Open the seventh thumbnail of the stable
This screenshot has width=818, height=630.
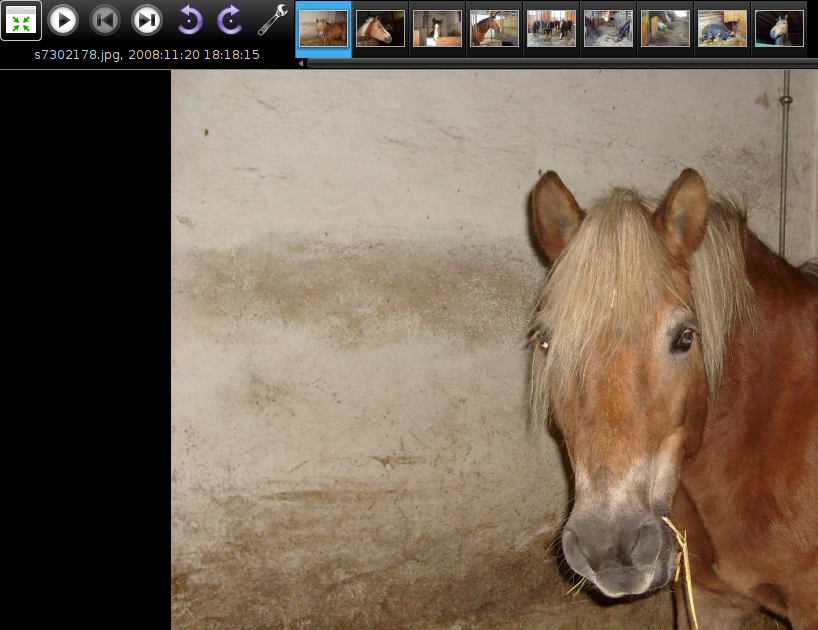point(665,29)
